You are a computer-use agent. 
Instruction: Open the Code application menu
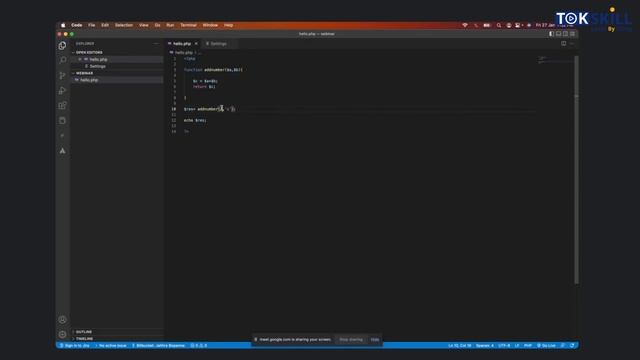click(77, 25)
